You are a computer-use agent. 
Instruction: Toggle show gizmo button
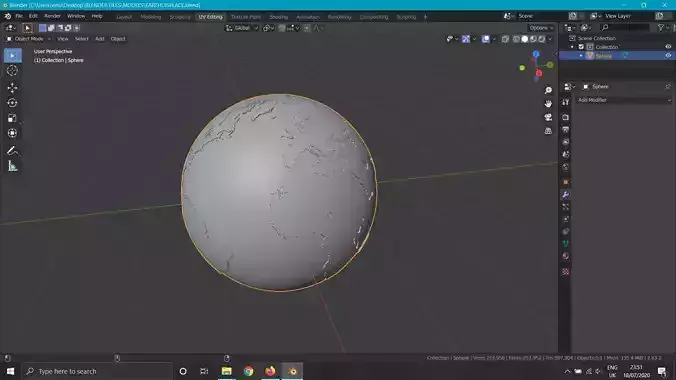(466, 39)
